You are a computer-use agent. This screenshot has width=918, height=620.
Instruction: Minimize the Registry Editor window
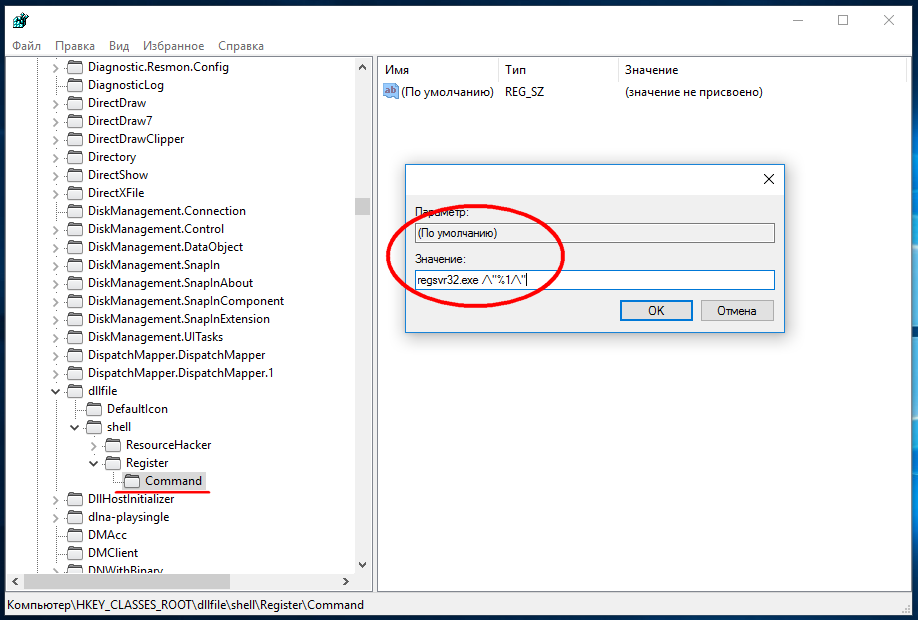(797, 20)
